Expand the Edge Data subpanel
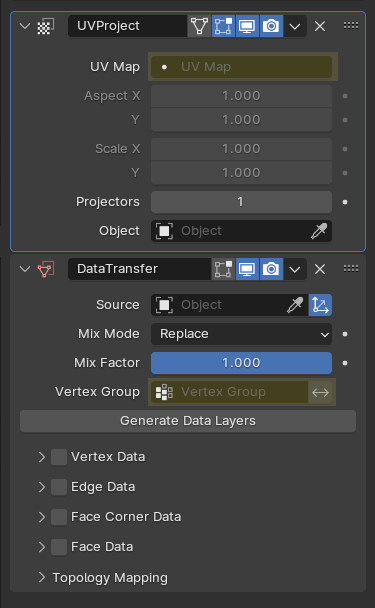 (41, 487)
